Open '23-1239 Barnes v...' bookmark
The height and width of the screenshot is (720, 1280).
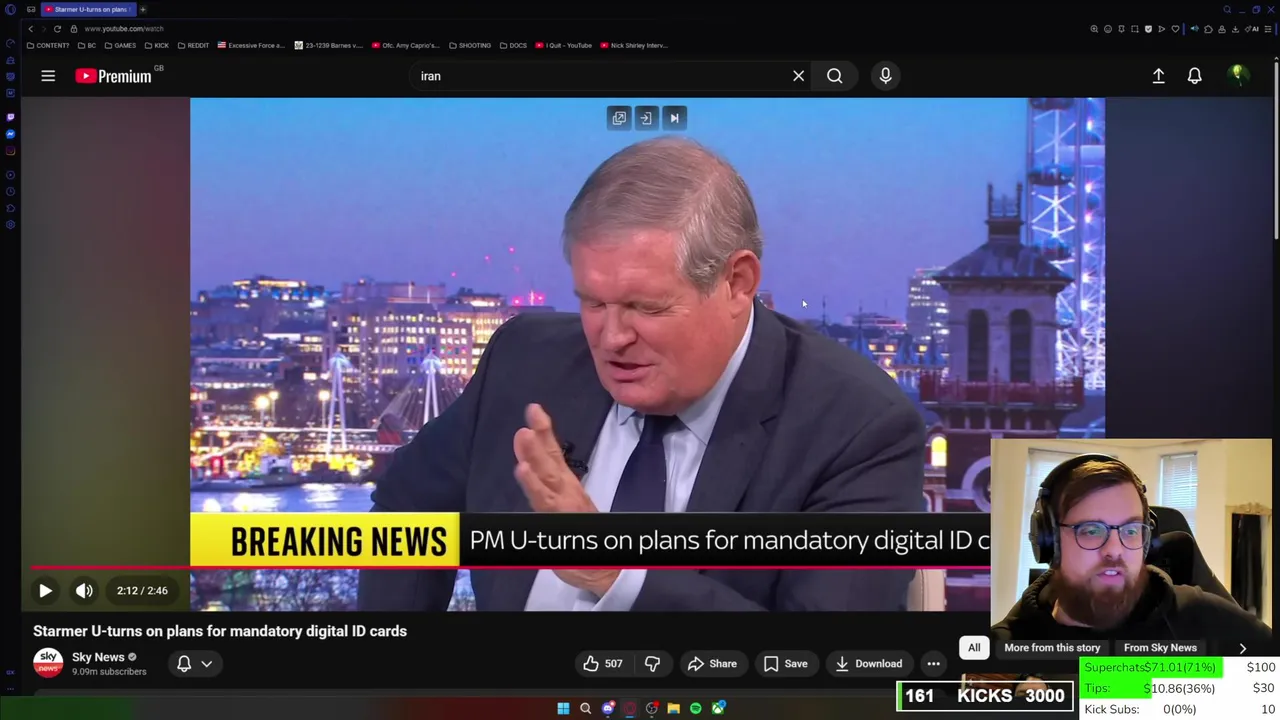[328, 45]
